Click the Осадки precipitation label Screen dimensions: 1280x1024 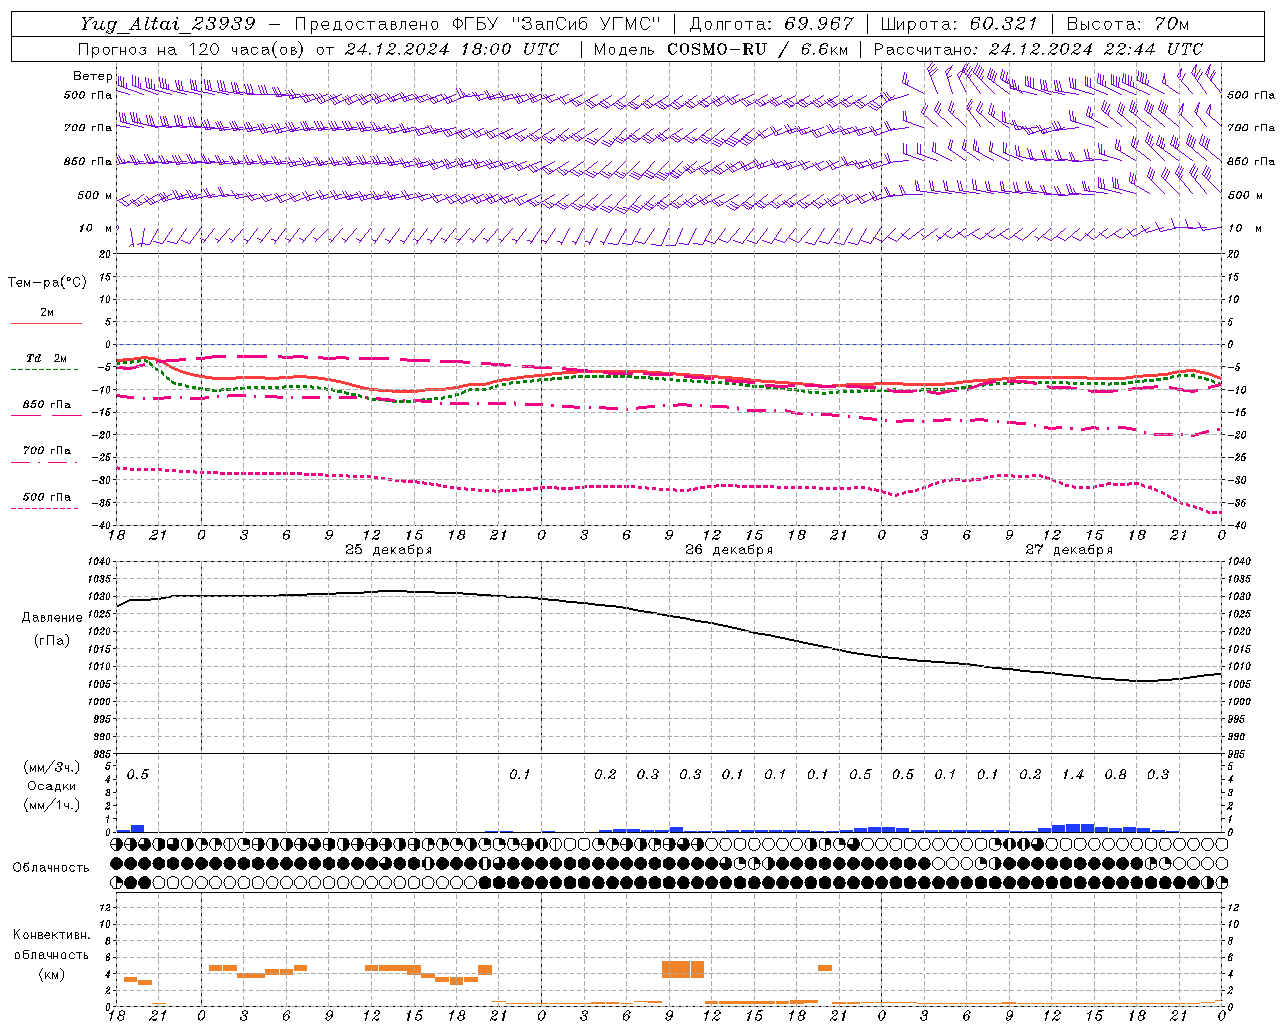click(52, 786)
